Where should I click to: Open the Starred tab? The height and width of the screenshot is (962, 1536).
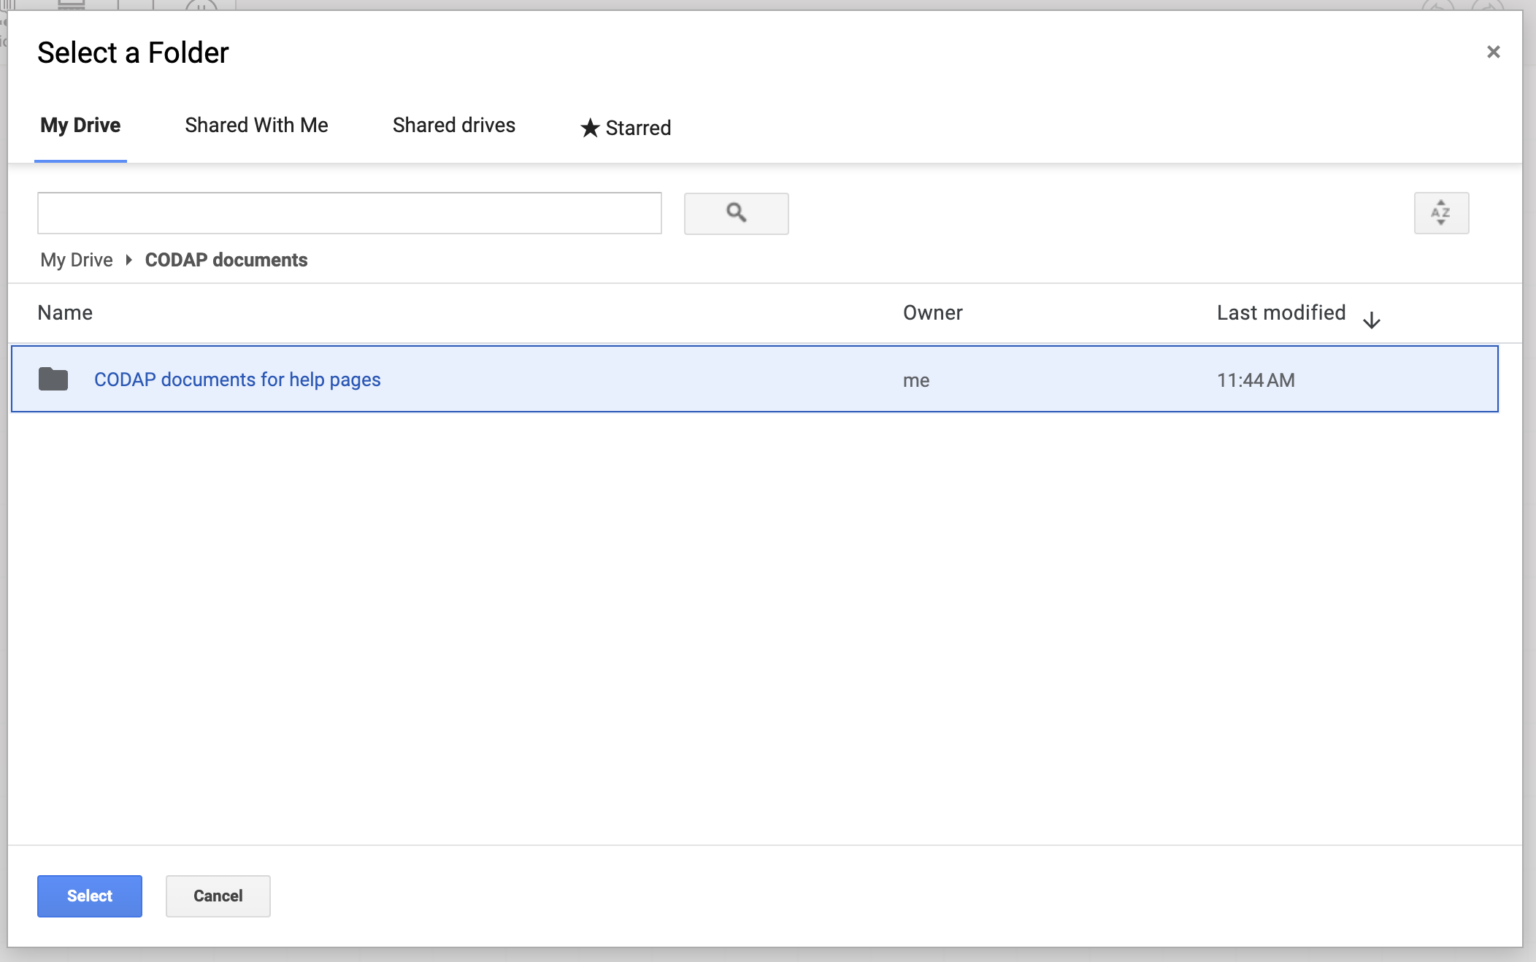click(x=637, y=128)
